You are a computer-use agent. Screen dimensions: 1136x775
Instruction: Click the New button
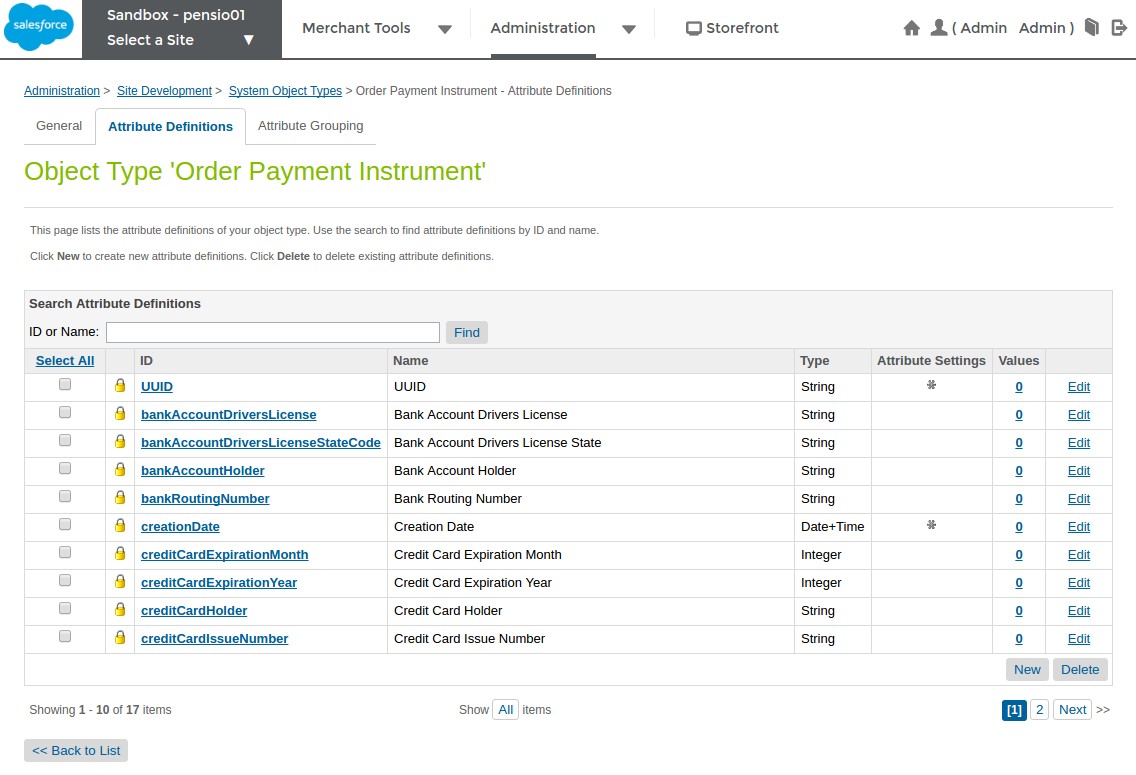click(x=1027, y=670)
